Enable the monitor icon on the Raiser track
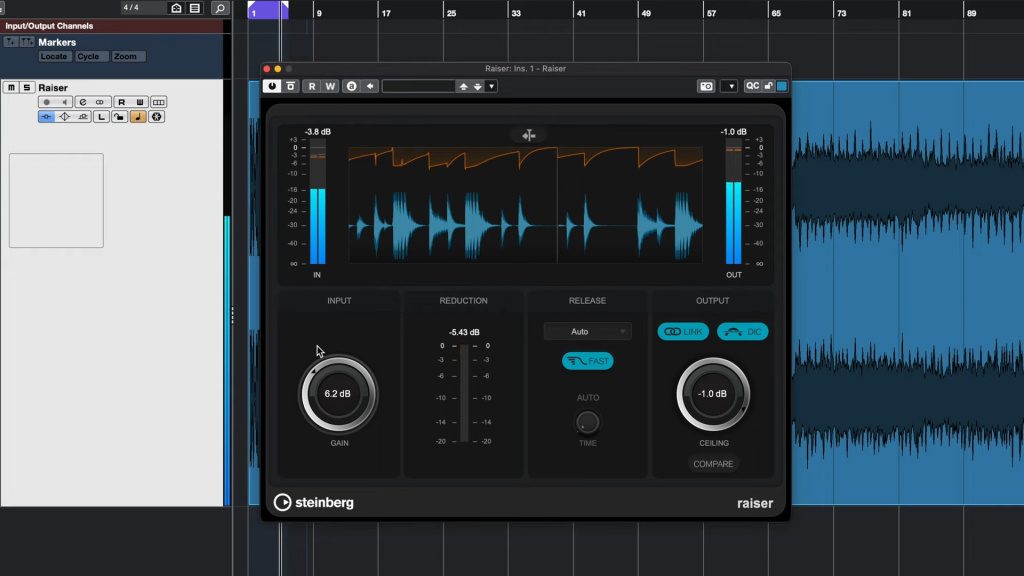Viewport: 1024px width, 576px height. [x=64, y=101]
